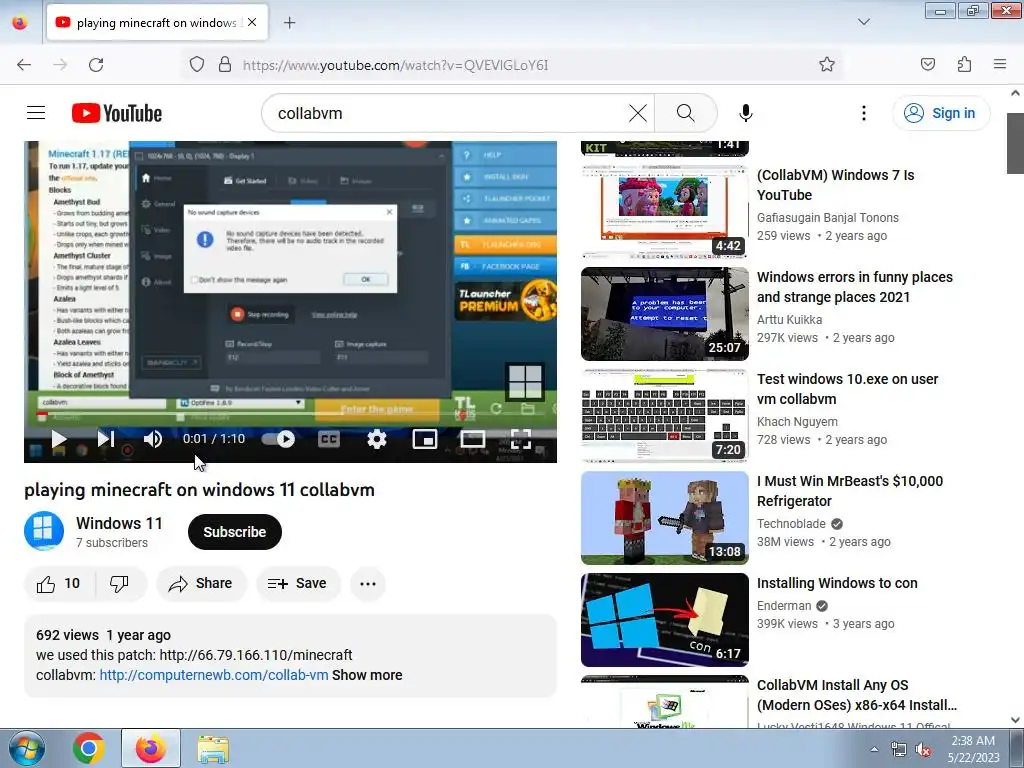The width and height of the screenshot is (1024, 768).
Task: Enter fullscreen mode
Action: coord(520,439)
